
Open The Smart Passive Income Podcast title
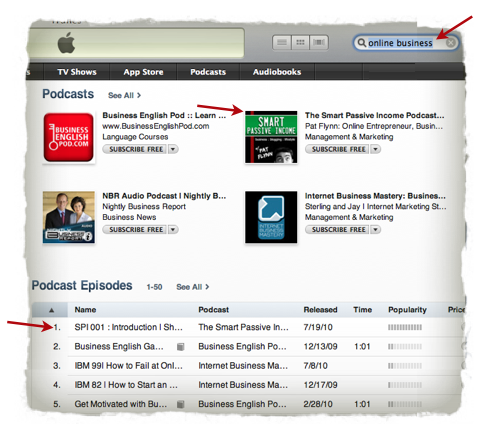tap(374, 115)
